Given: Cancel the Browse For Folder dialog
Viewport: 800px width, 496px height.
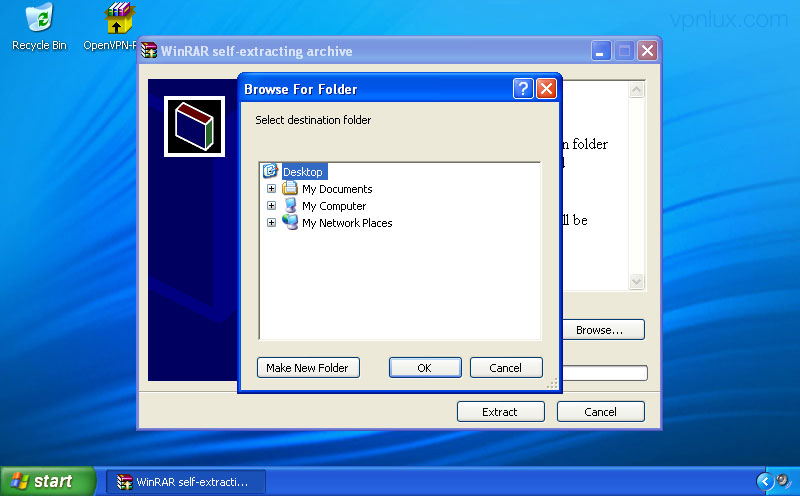Looking at the screenshot, I should coord(506,367).
